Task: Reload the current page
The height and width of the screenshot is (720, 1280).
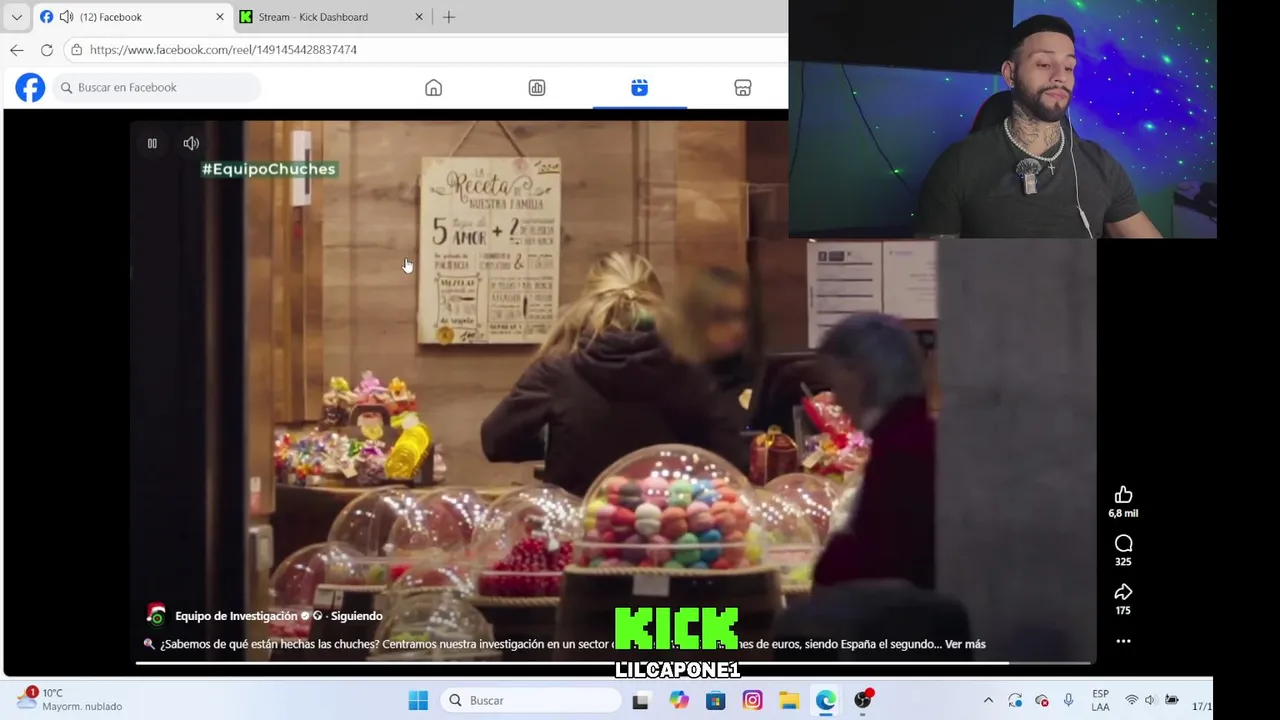Action: point(47,50)
